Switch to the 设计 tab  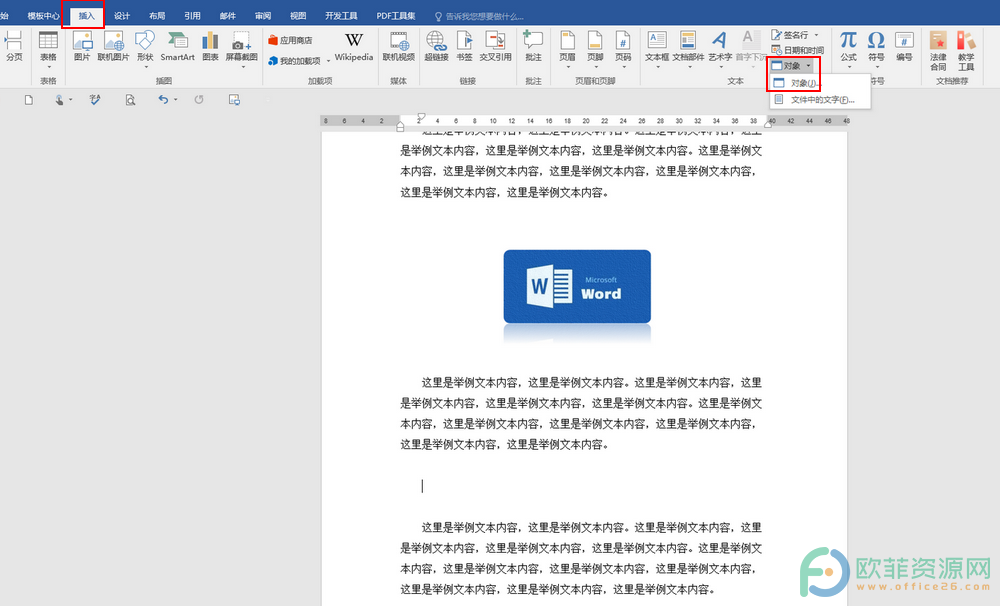(x=122, y=16)
